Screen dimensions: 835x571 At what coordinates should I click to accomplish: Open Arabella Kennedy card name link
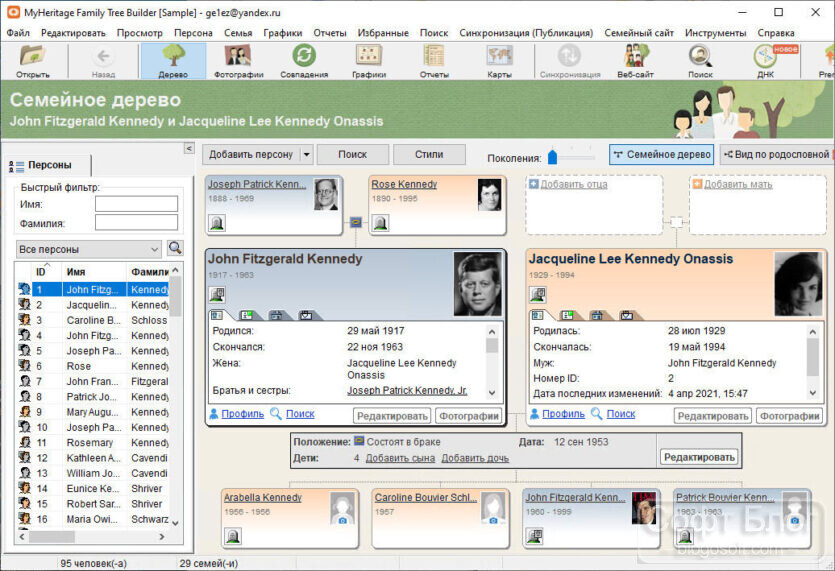pos(263,497)
